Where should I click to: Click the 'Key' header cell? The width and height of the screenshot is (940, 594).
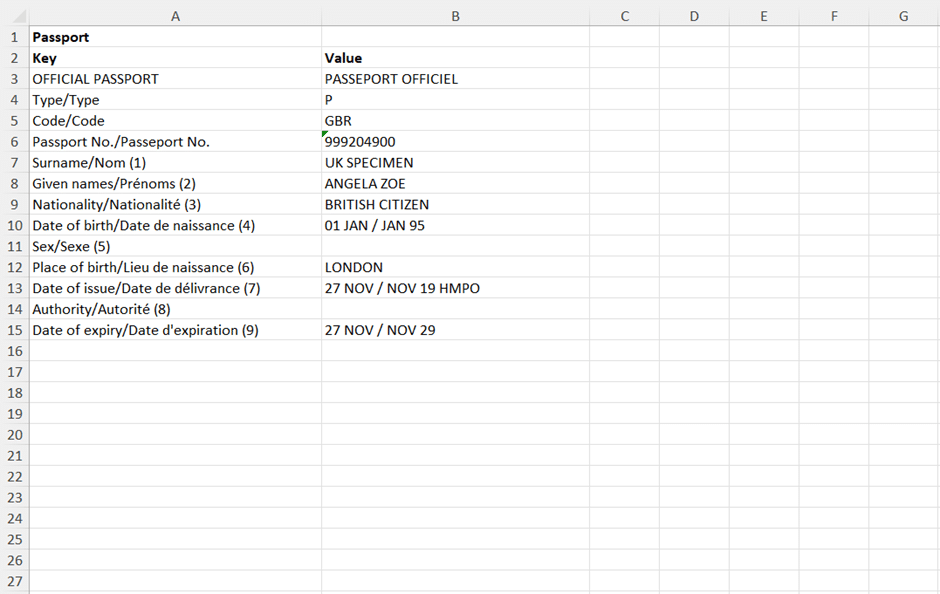tap(175, 58)
